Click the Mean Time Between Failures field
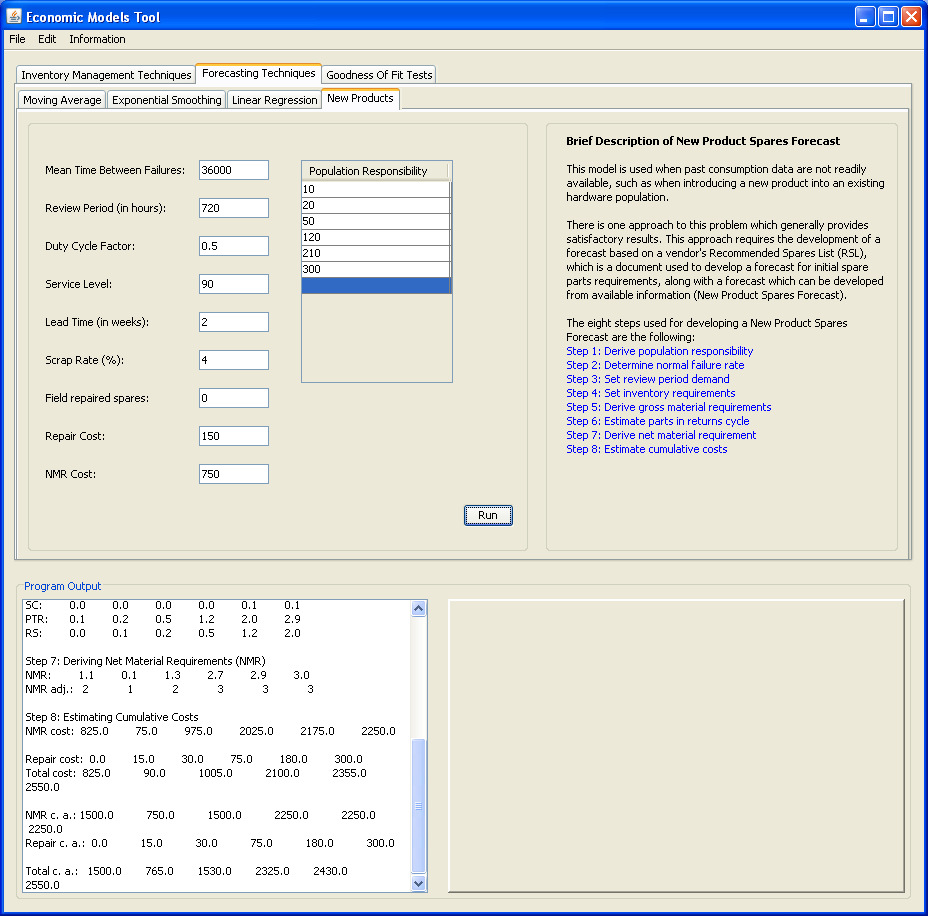Viewport: 928px width, 916px height. coord(234,170)
